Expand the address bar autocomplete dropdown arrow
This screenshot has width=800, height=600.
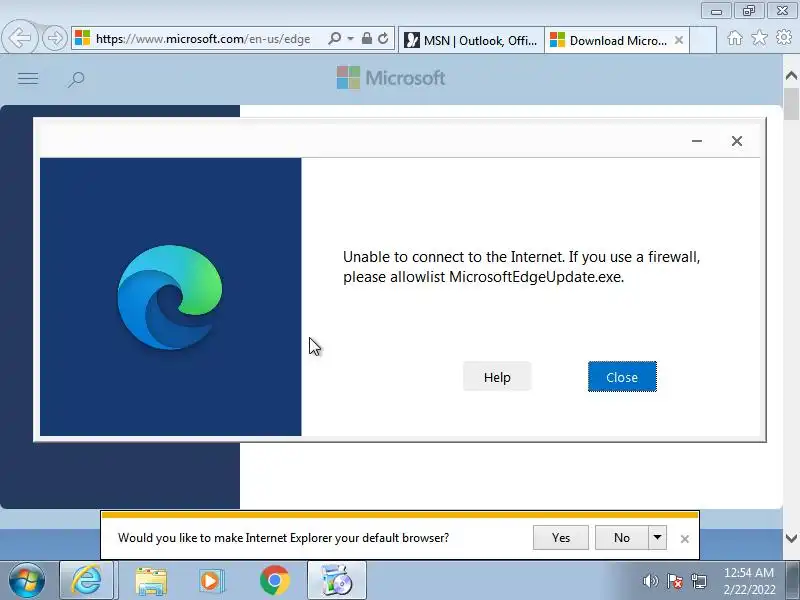click(351, 38)
